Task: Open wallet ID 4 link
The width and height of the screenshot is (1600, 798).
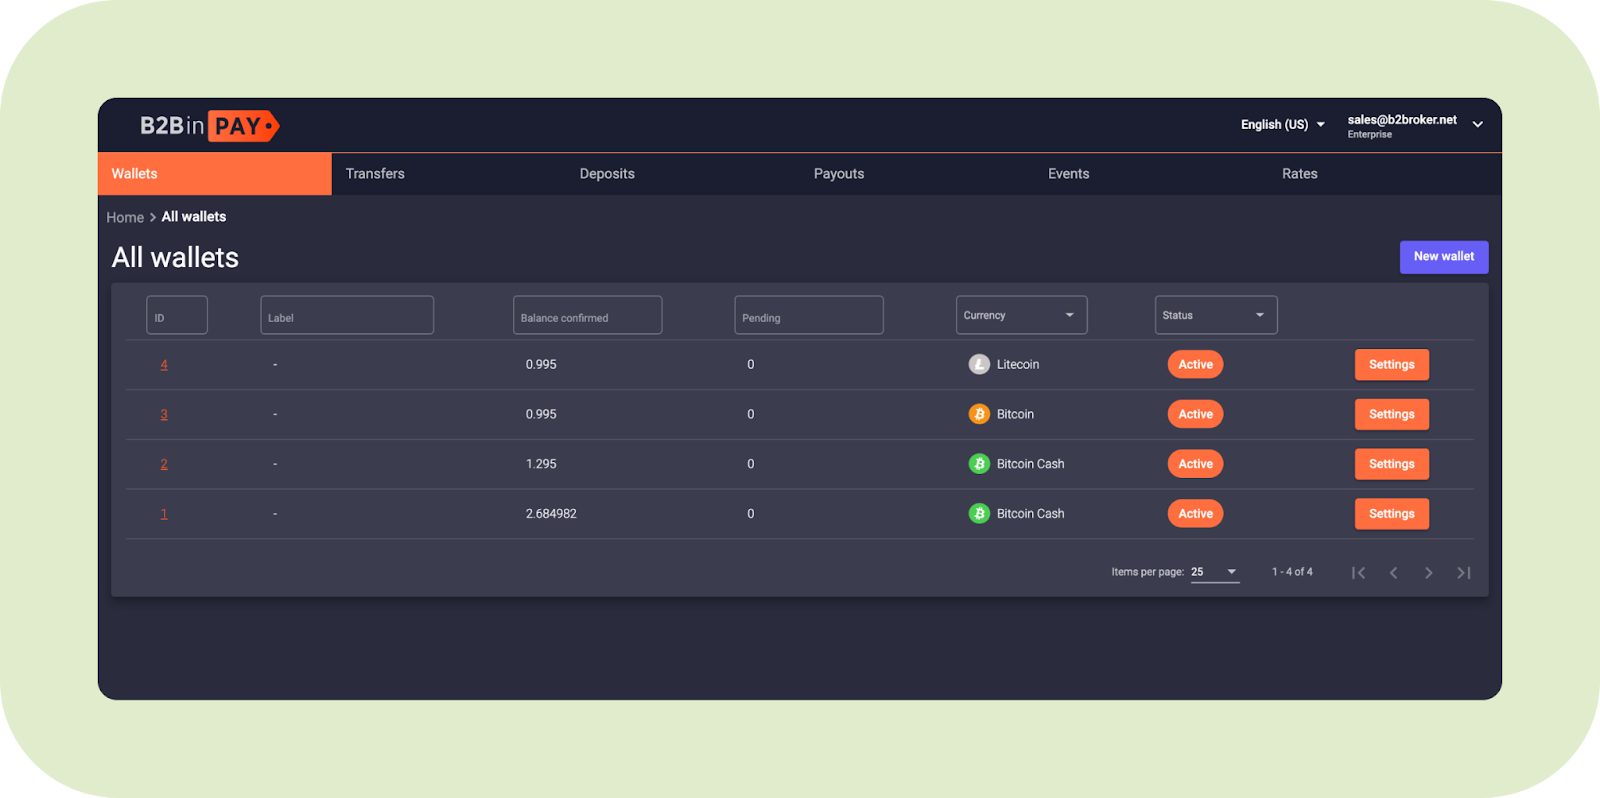Action: click(164, 364)
